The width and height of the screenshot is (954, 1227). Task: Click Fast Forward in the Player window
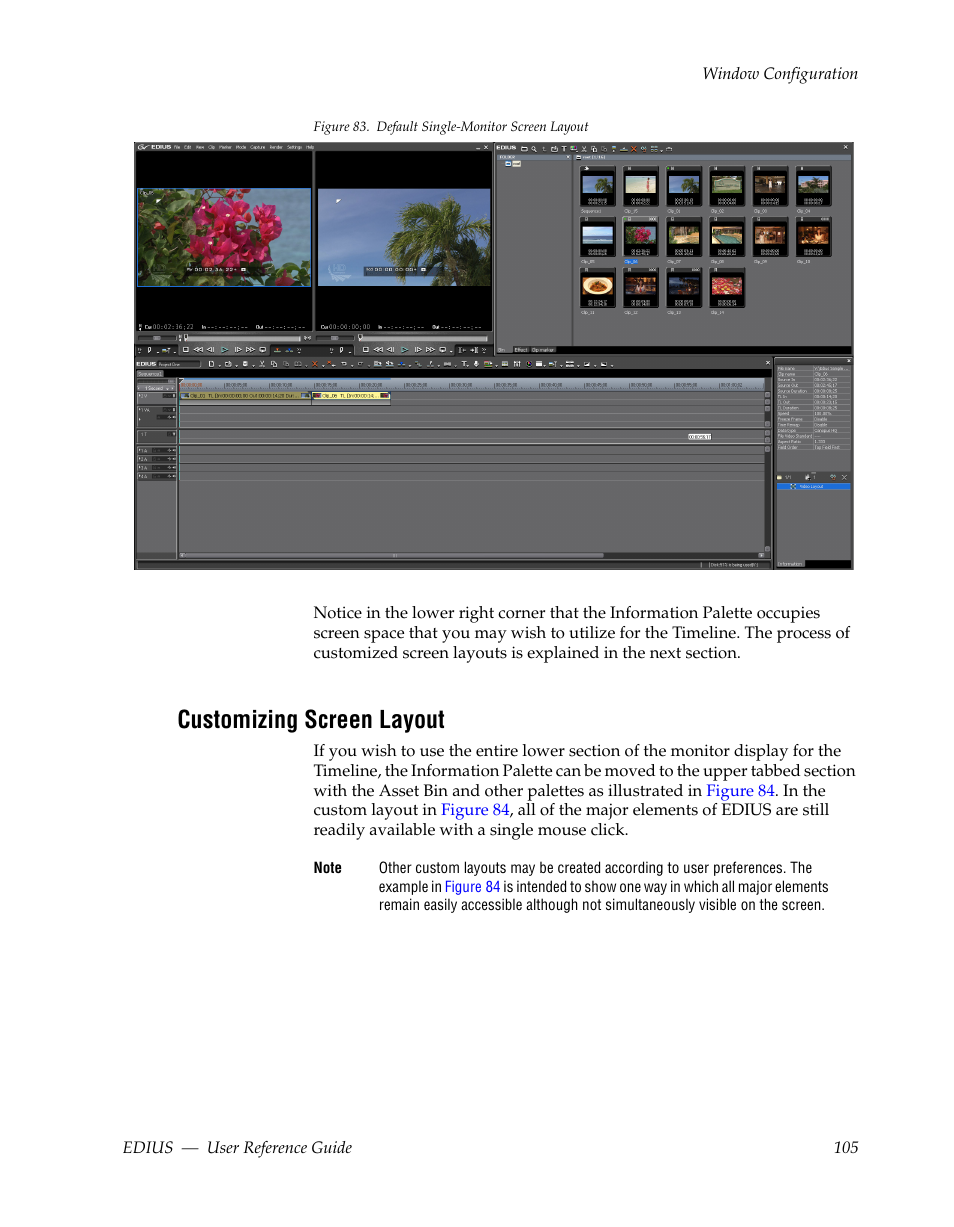pos(250,350)
